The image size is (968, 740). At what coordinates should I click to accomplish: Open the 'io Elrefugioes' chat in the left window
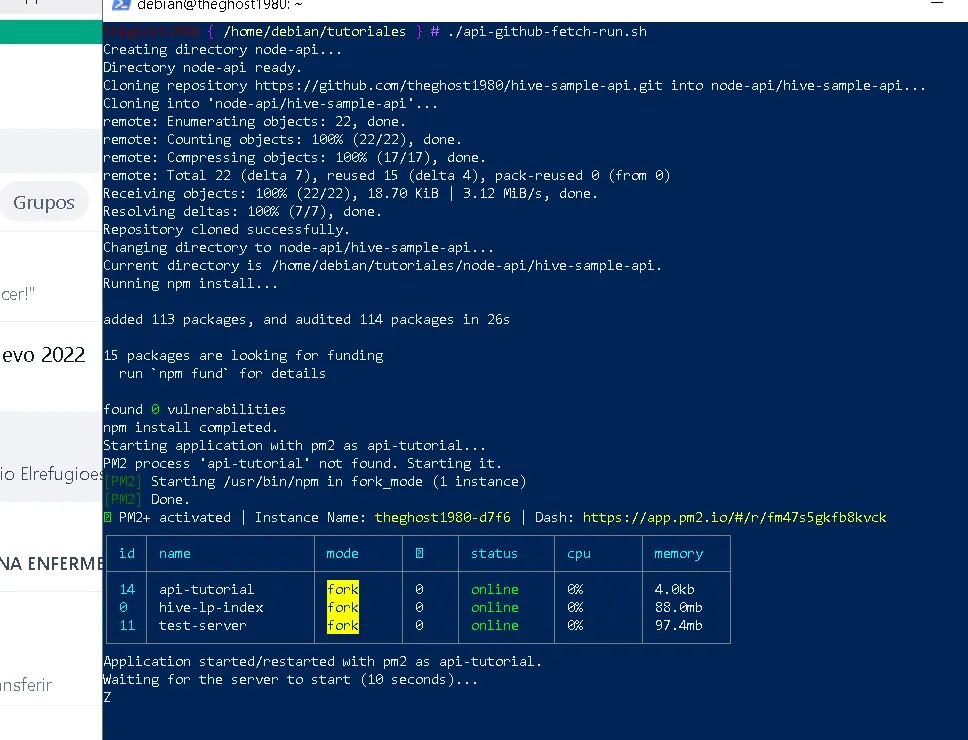coord(51,474)
